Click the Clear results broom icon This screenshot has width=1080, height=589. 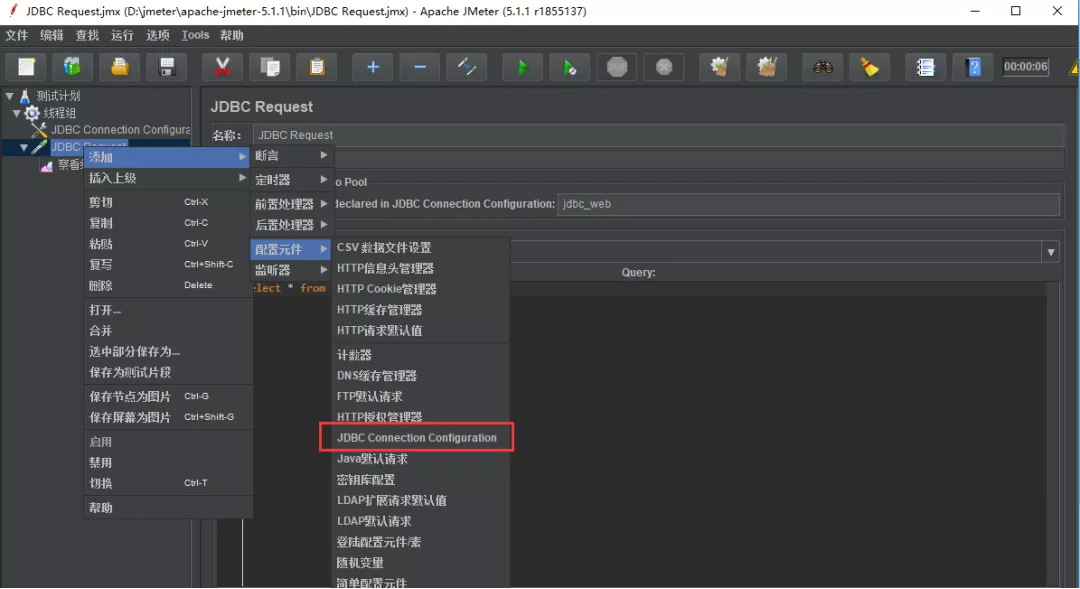(720, 67)
